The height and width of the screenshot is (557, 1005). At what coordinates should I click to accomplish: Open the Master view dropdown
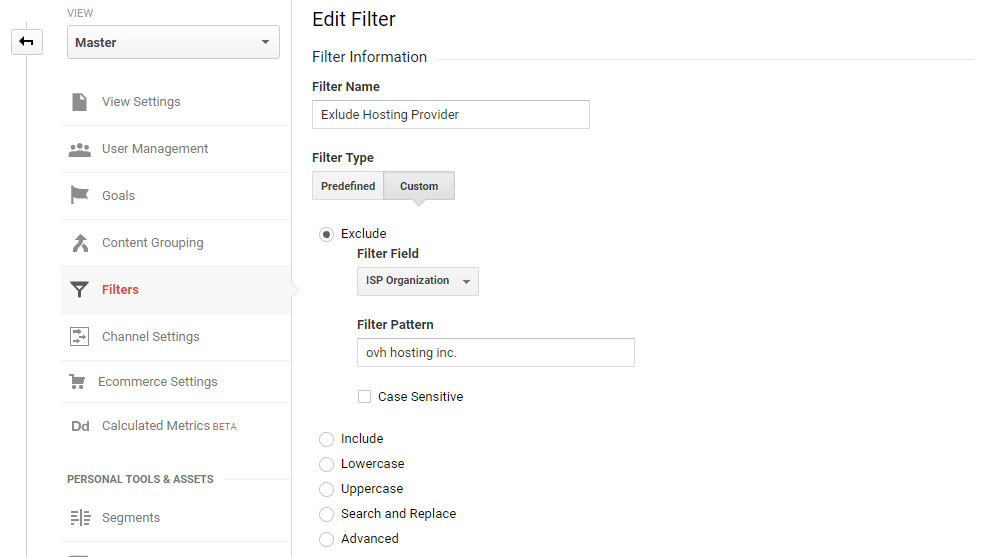(173, 42)
